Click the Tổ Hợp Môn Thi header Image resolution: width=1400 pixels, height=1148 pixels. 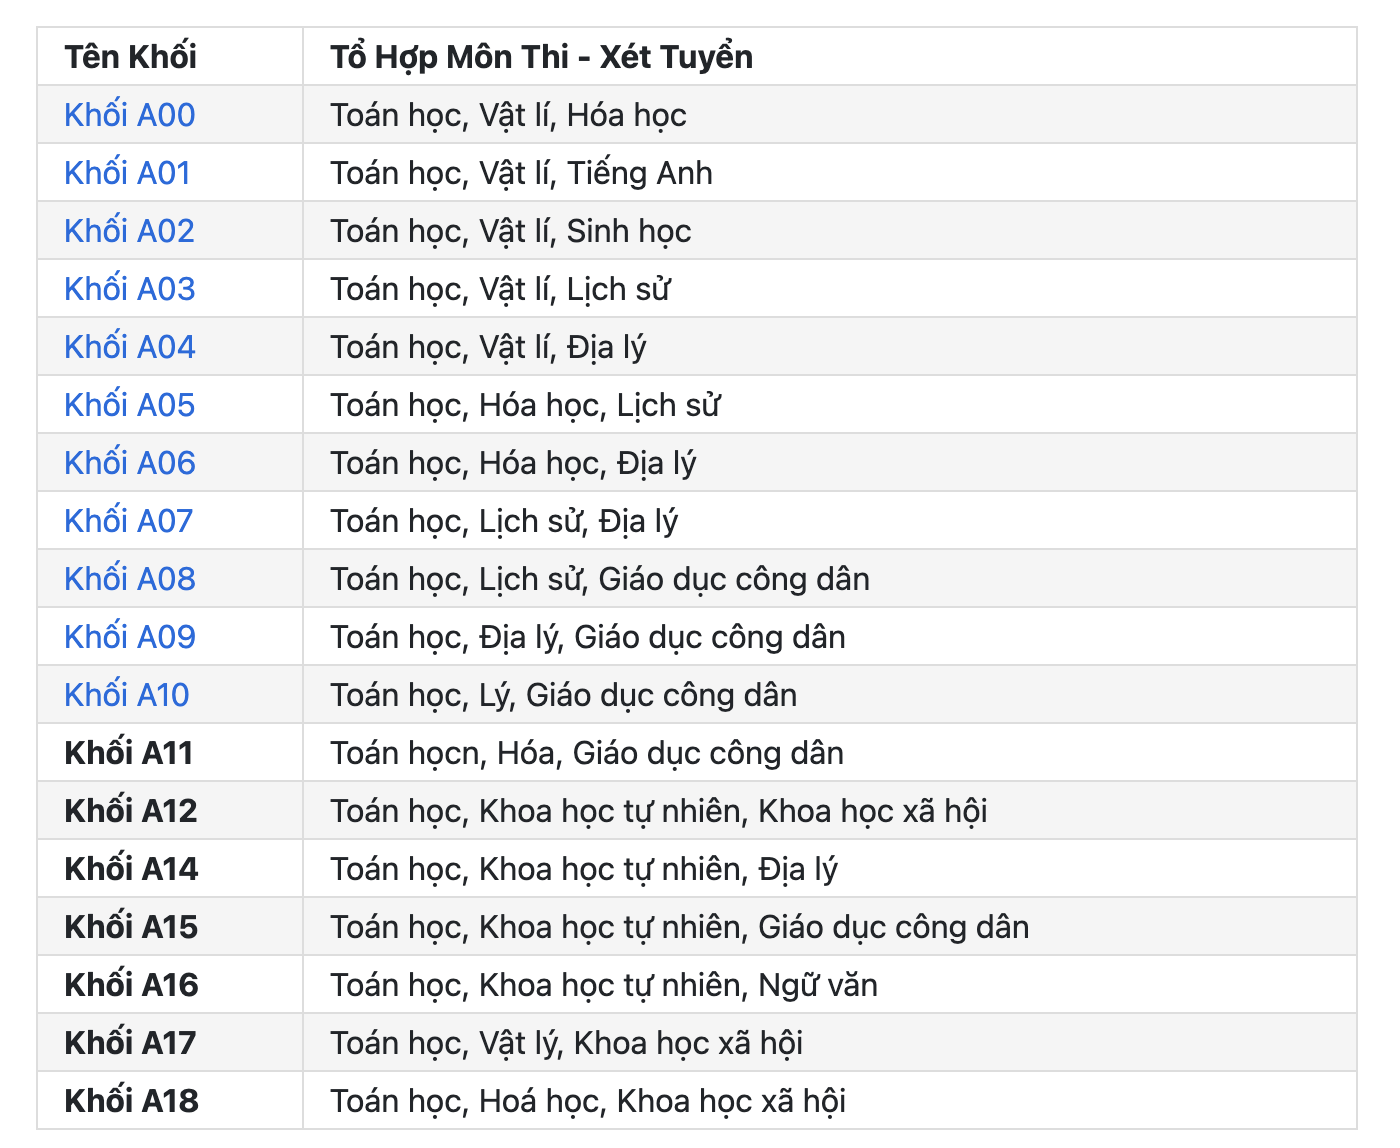pyautogui.click(x=541, y=57)
